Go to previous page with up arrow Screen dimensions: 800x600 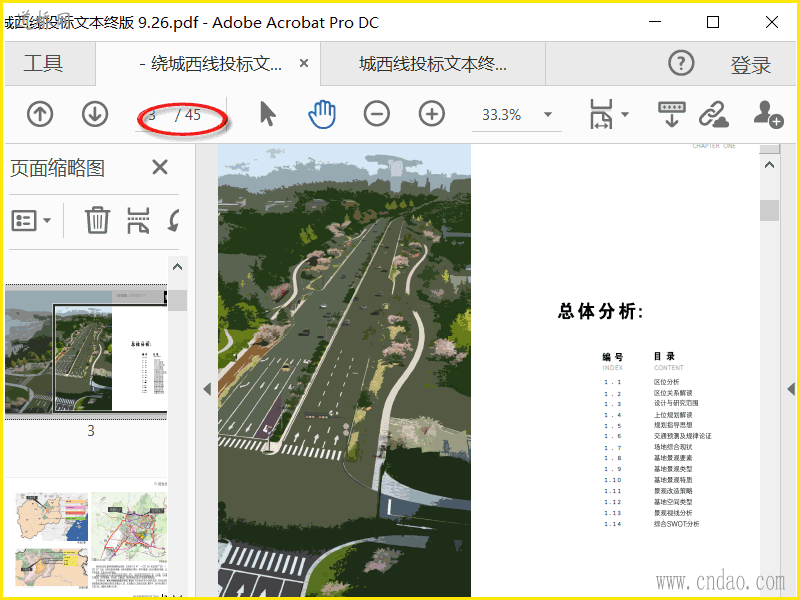coord(40,114)
